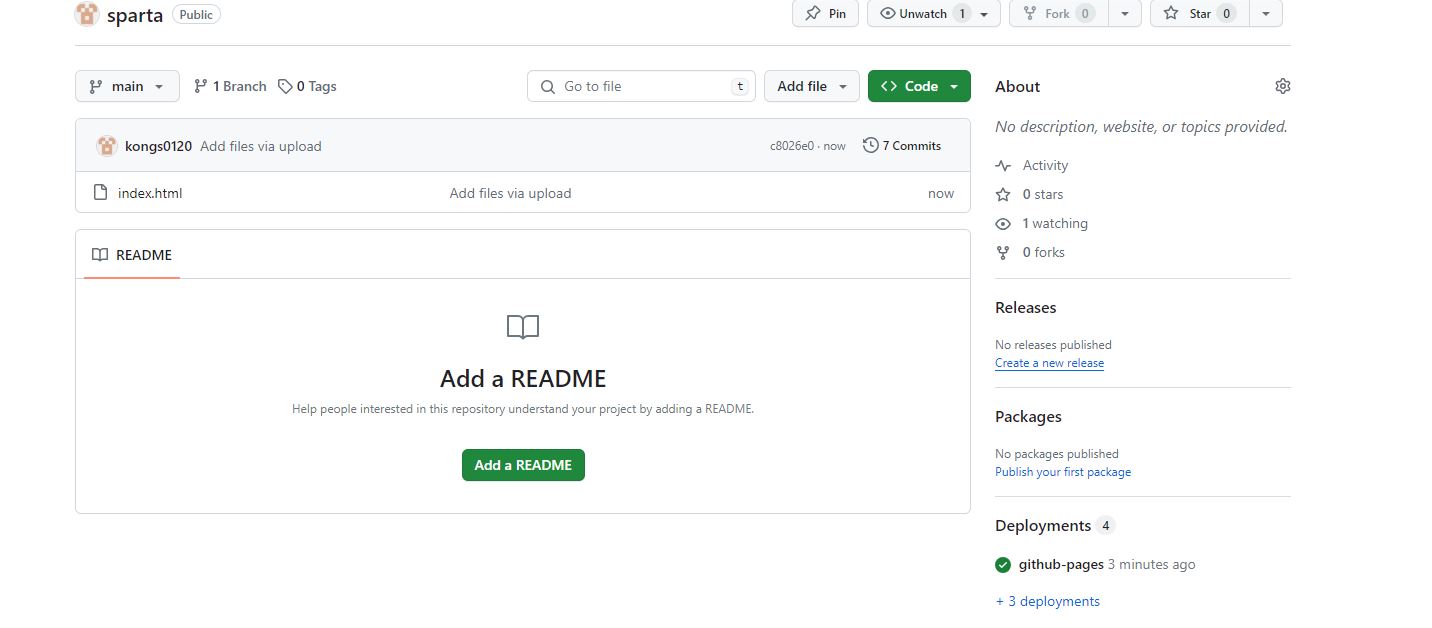
Task: Open the Activity link
Action: pos(1045,166)
